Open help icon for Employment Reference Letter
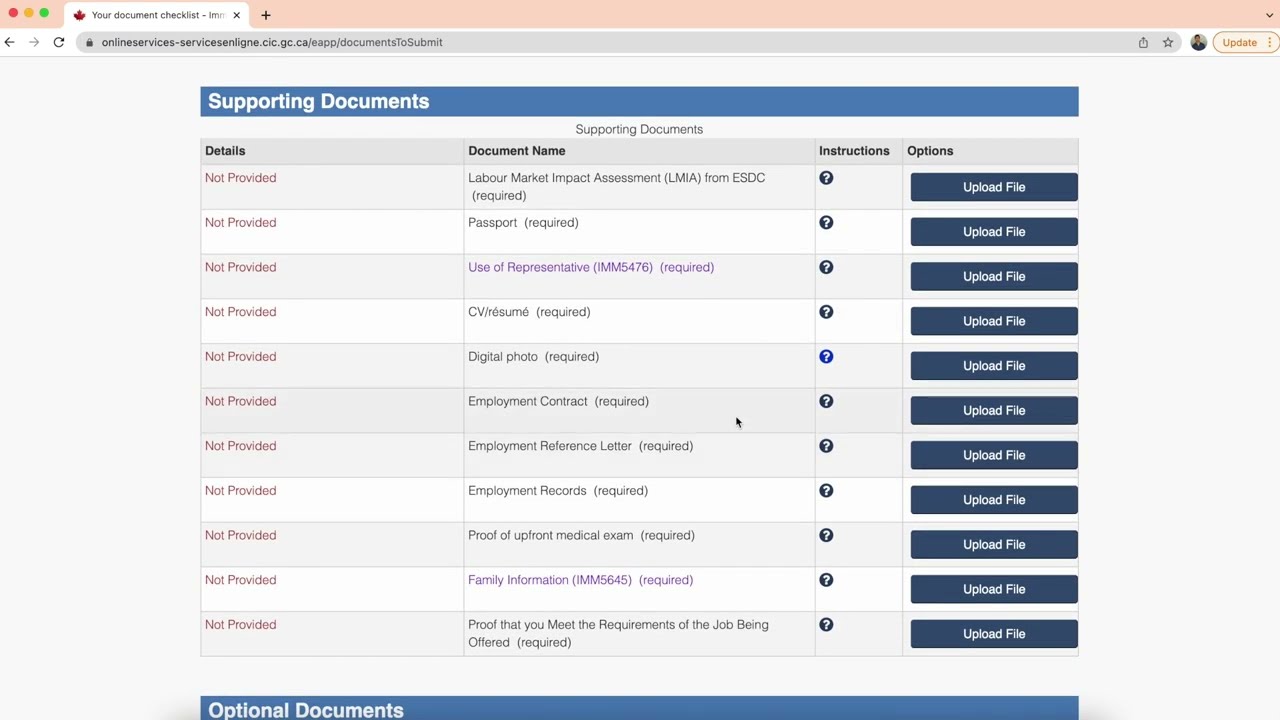This screenshot has width=1280, height=720. [826, 446]
